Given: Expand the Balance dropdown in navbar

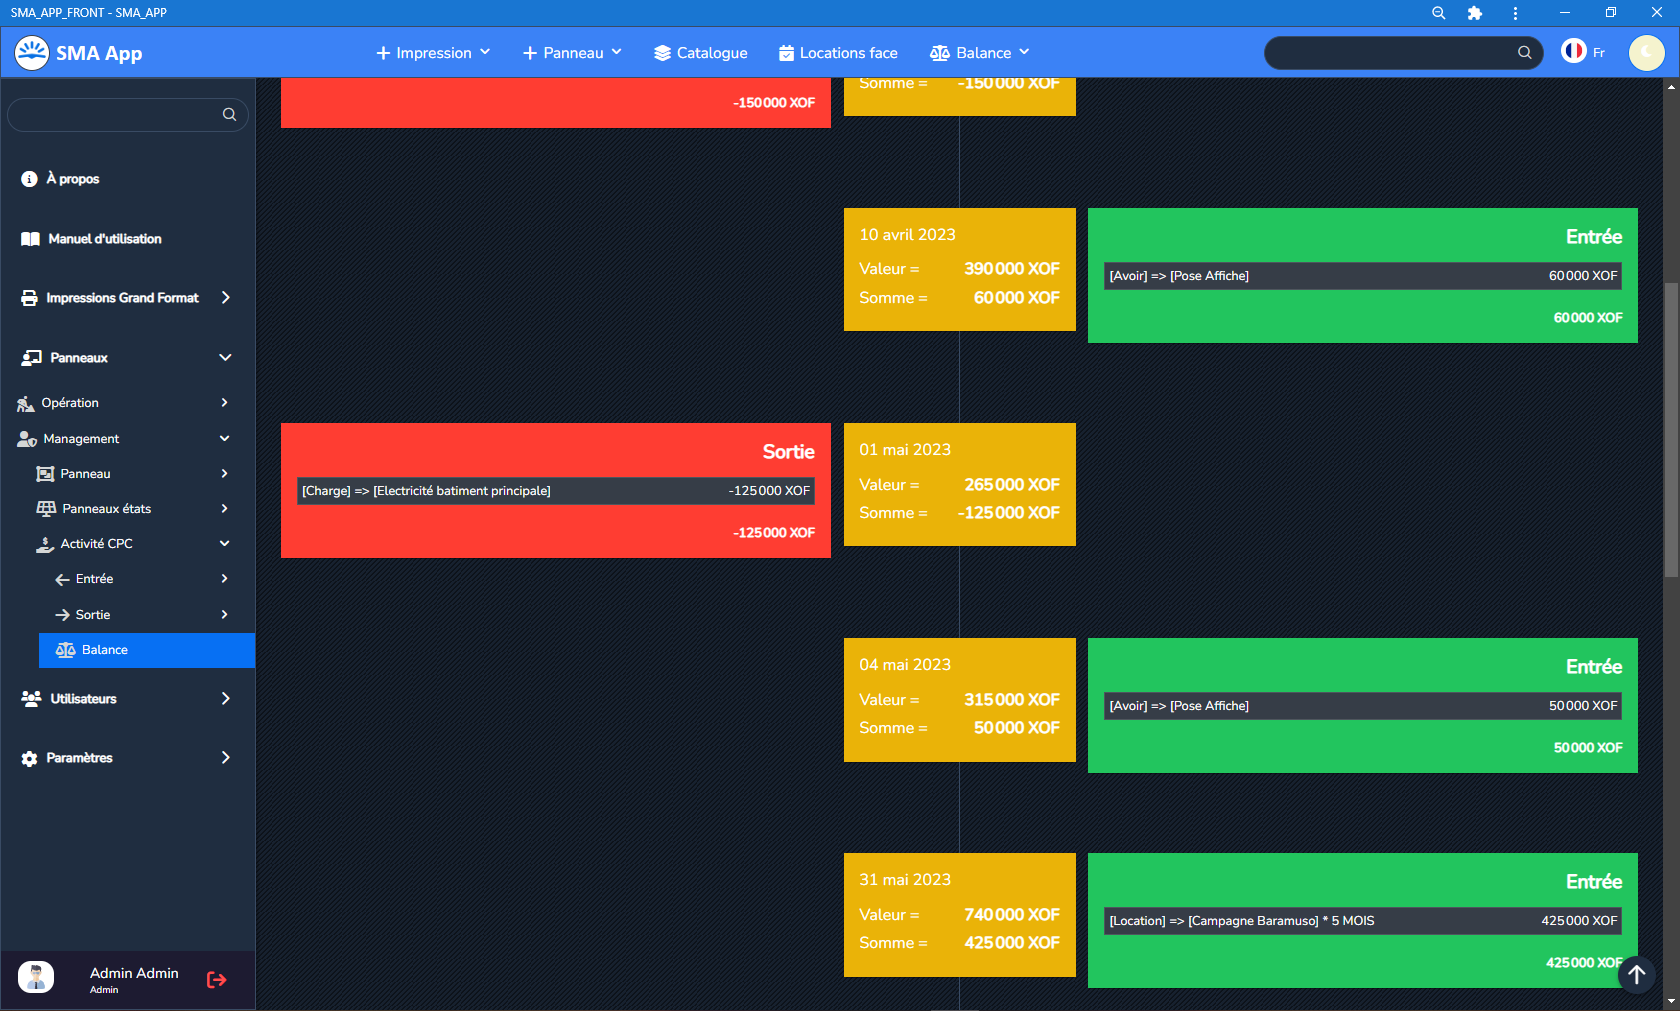Looking at the screenshot, I should click(x=979, y=53).
